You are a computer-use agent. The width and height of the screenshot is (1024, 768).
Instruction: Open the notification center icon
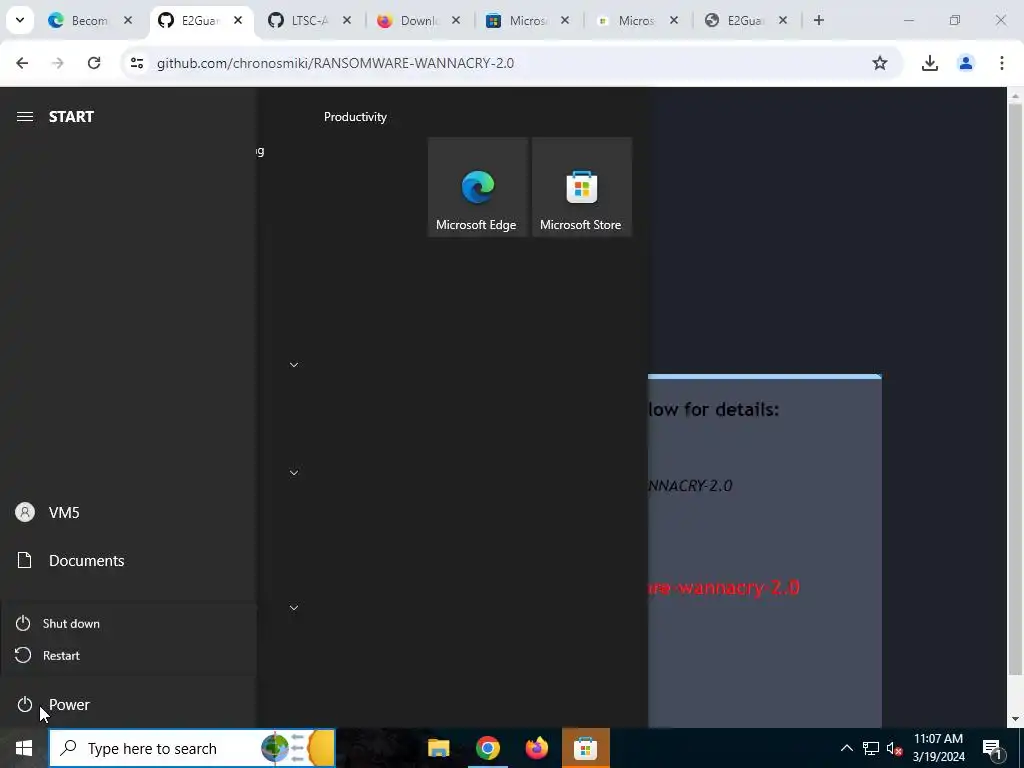tap(992, 748)
